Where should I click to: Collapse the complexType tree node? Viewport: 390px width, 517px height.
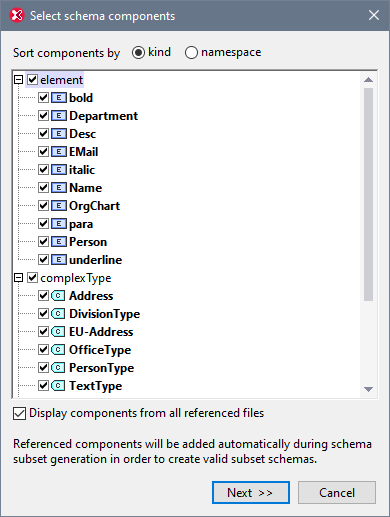point(18,278)
